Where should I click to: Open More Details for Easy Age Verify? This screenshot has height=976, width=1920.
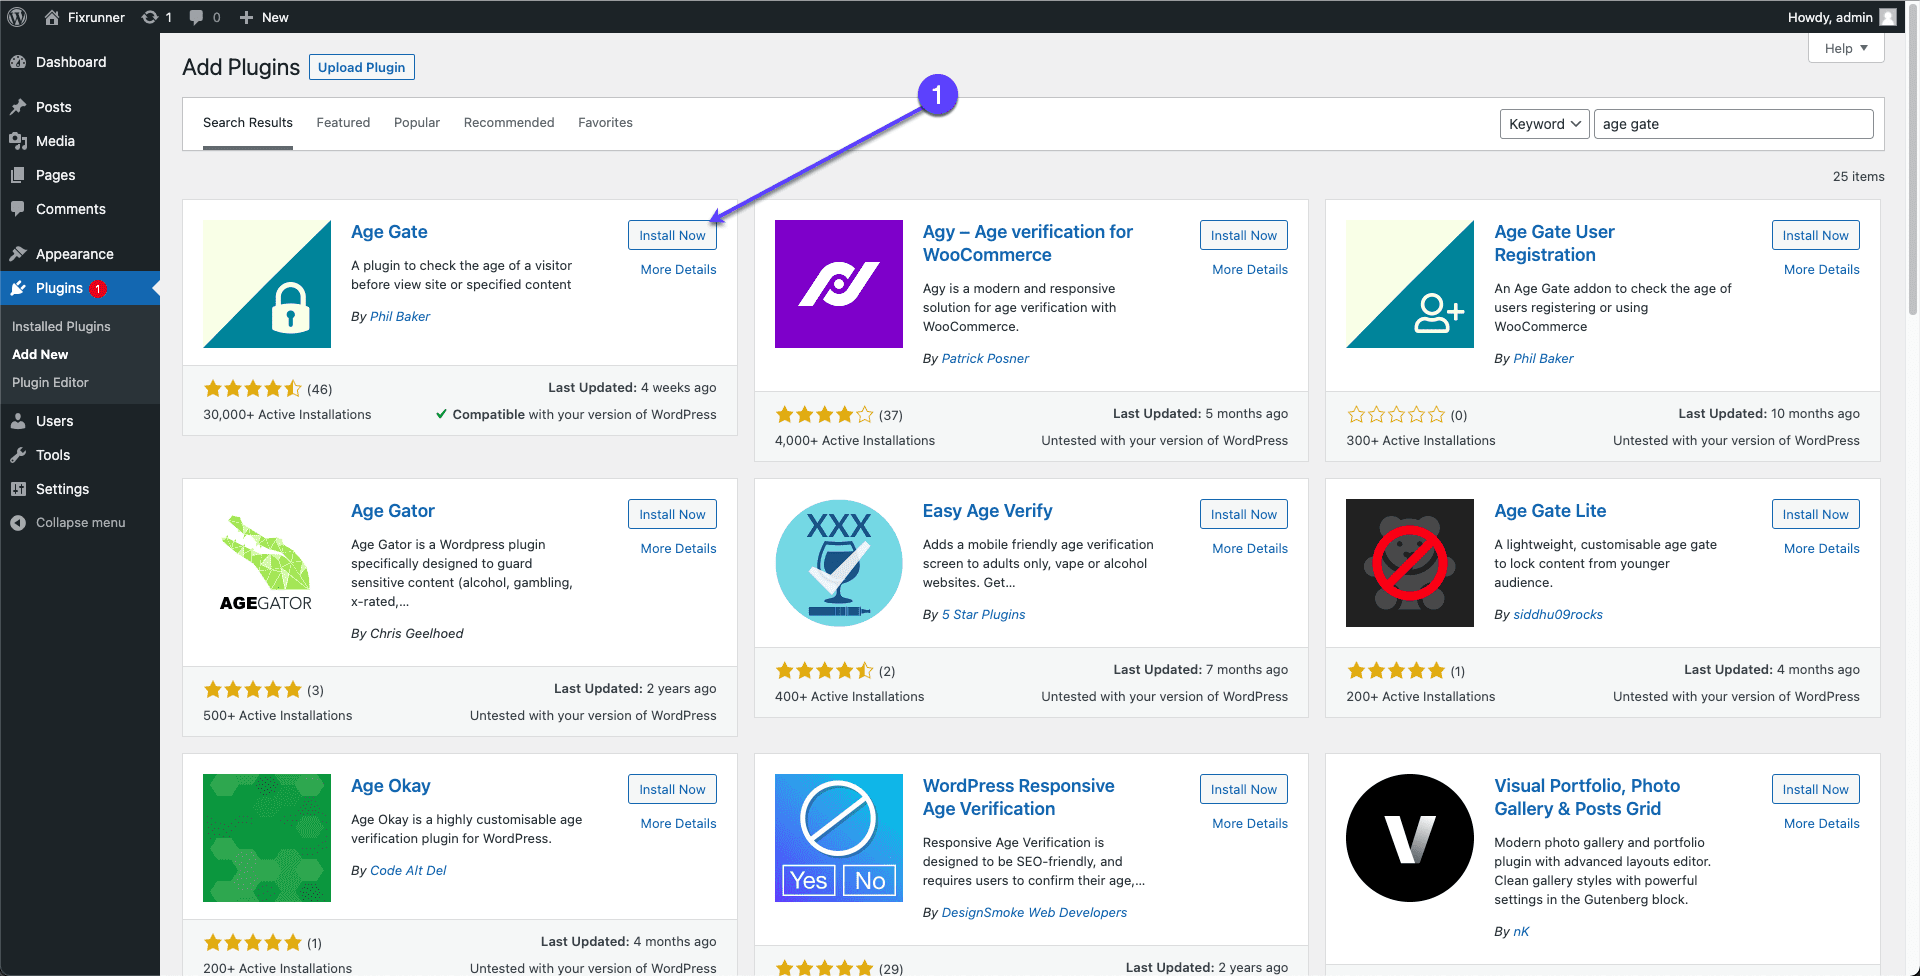coord(1250,548)
